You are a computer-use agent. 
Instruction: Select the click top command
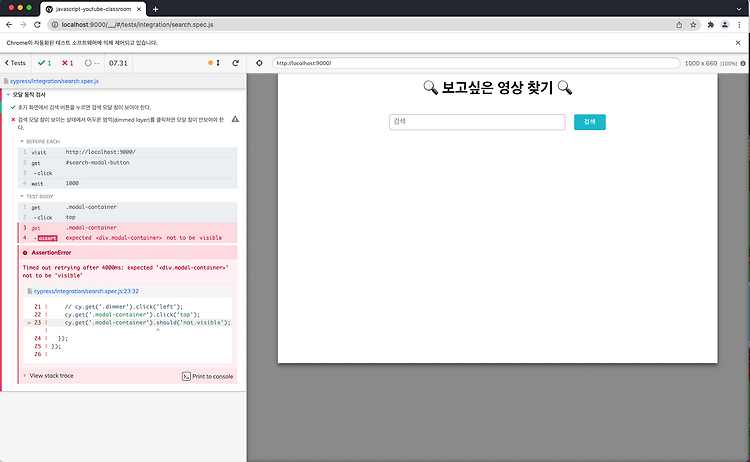[127, 217]
